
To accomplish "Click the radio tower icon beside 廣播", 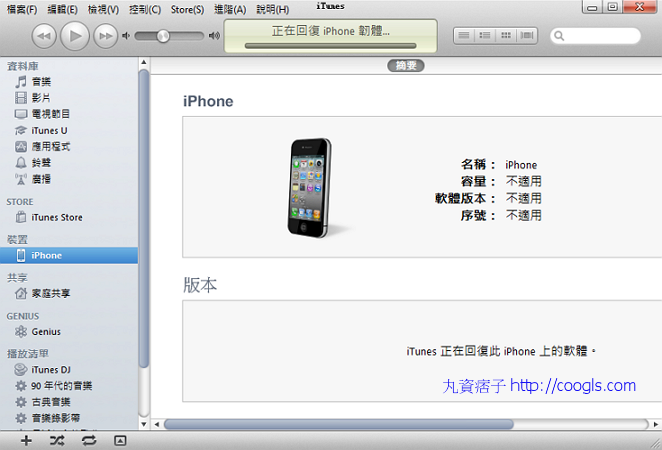I will [21, 179].
